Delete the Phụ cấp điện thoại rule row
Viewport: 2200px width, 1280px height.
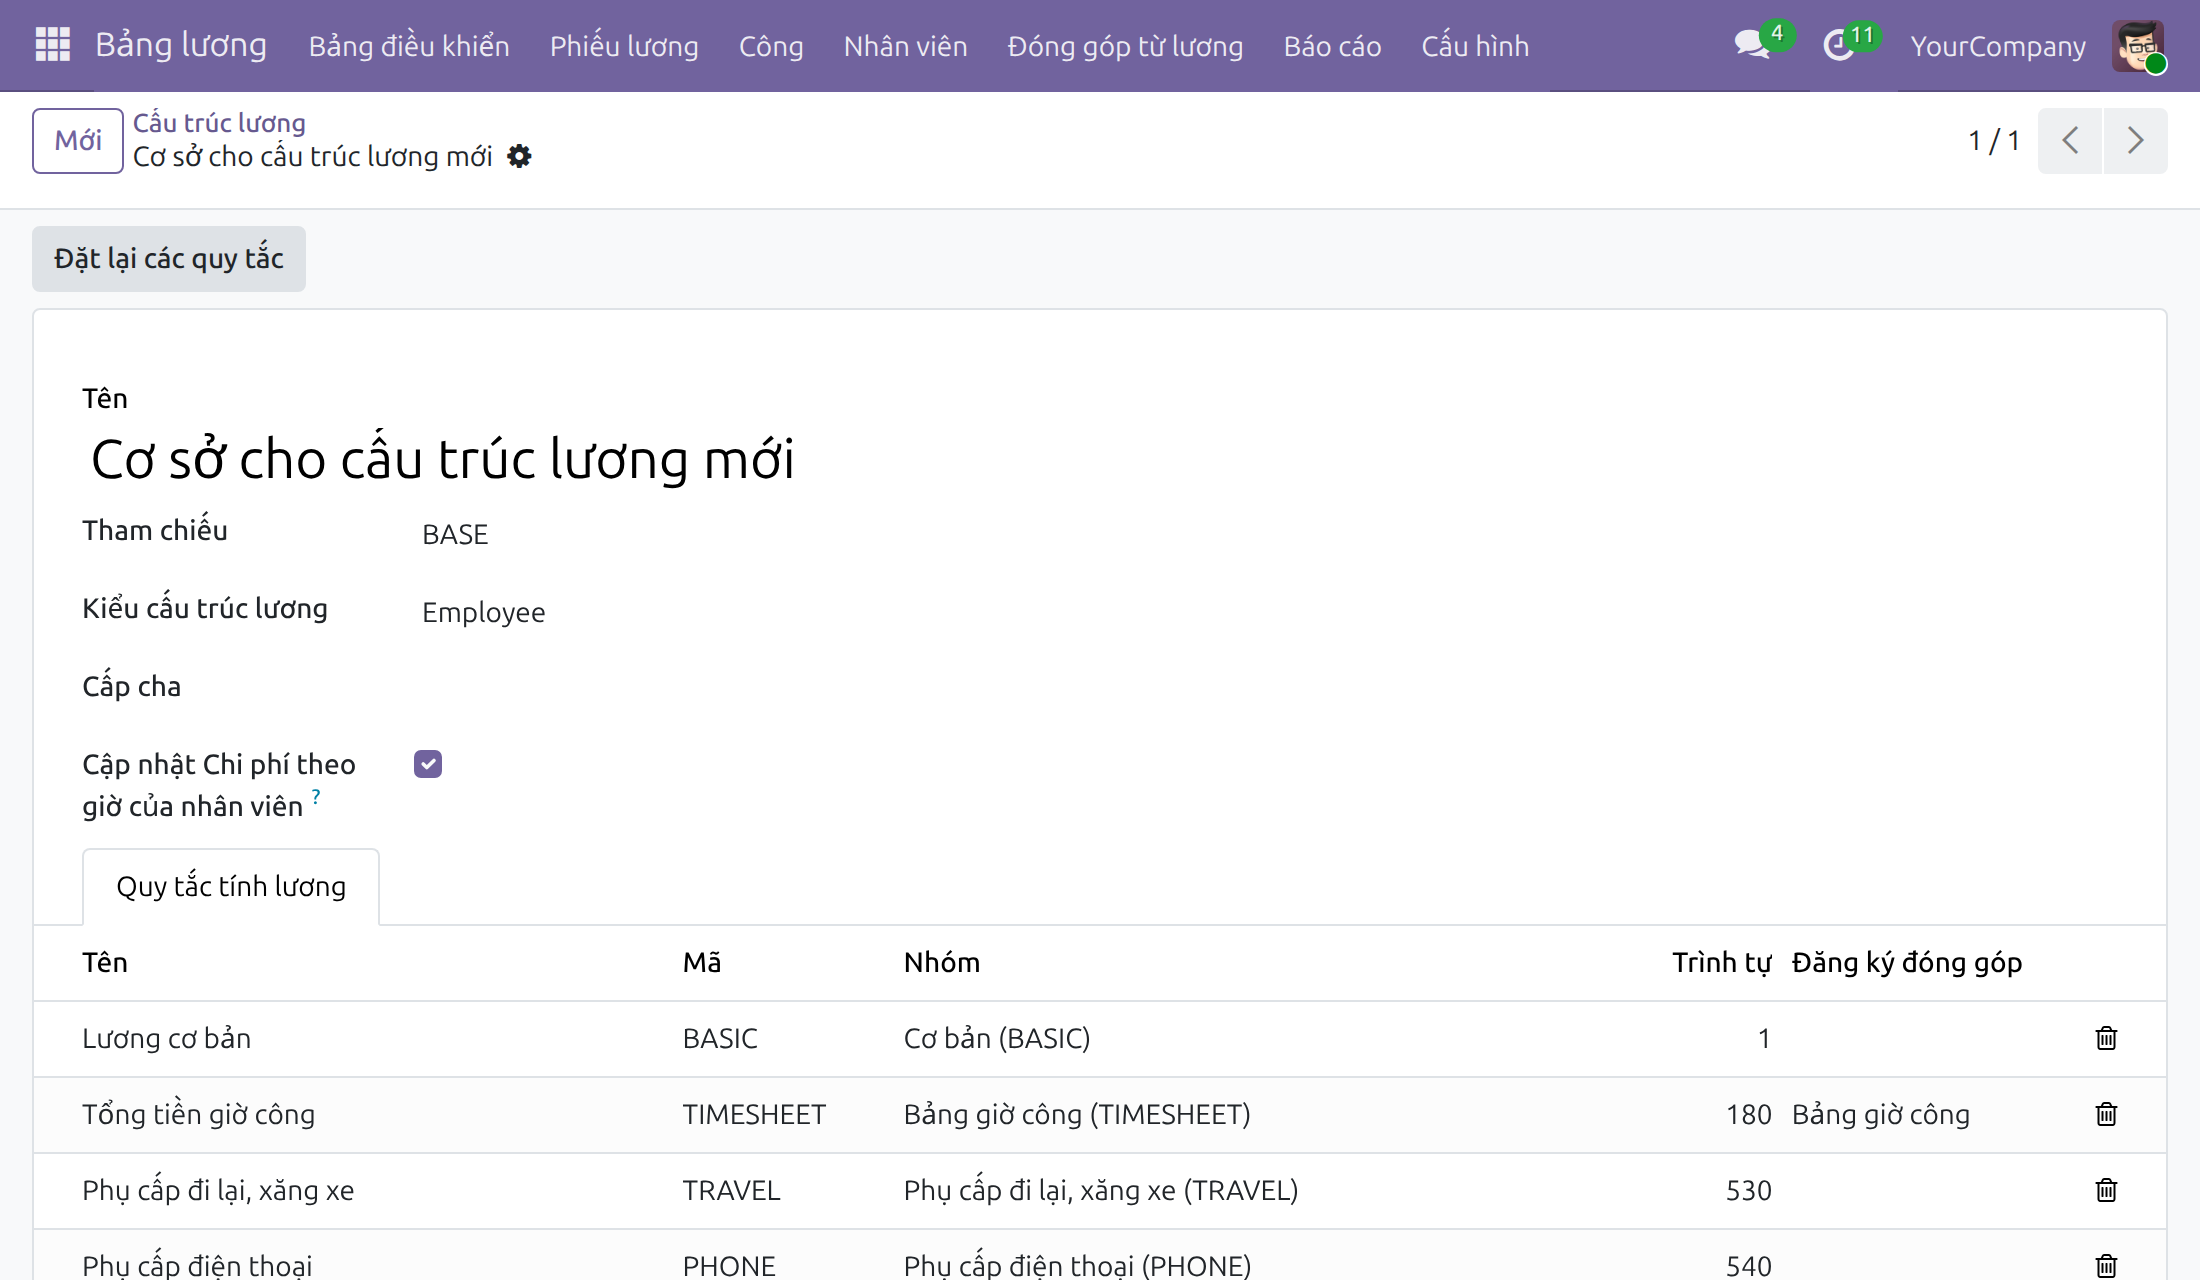[2106, 1266]
